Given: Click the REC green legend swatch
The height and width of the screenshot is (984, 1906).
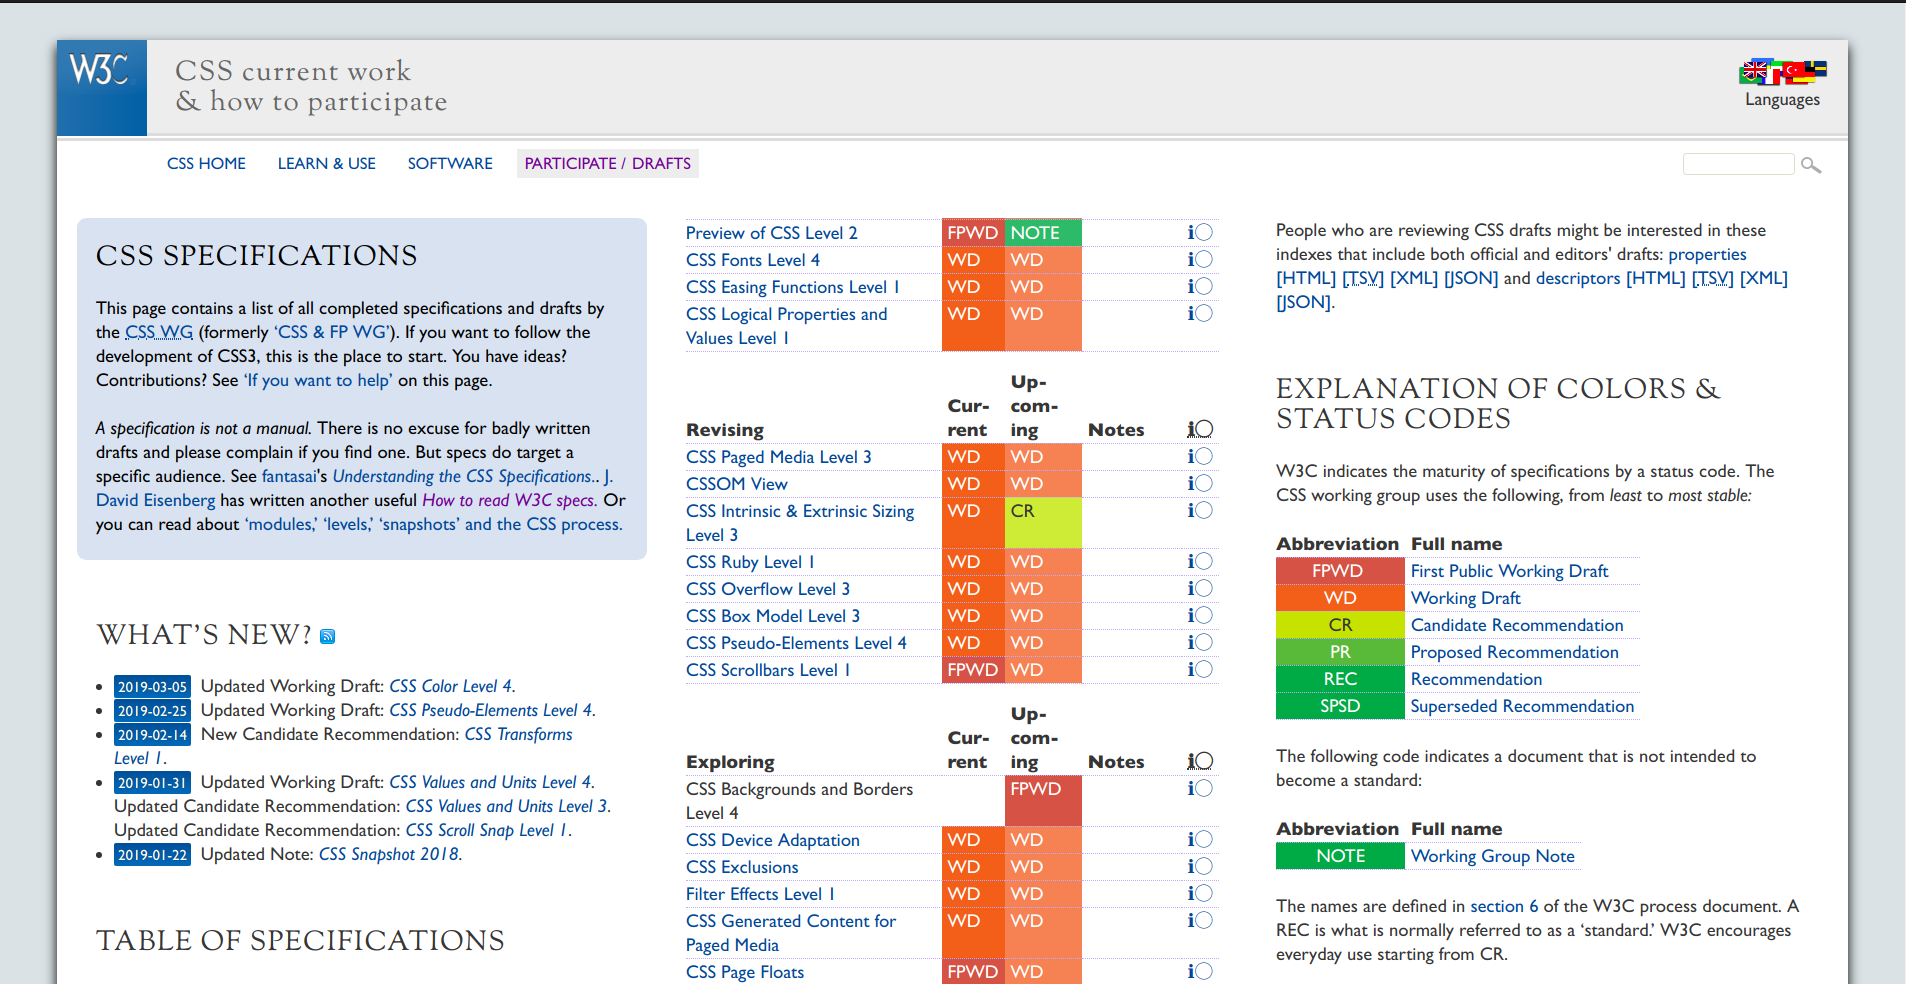Looking at the screenshot, I should tap(1340, 679).
